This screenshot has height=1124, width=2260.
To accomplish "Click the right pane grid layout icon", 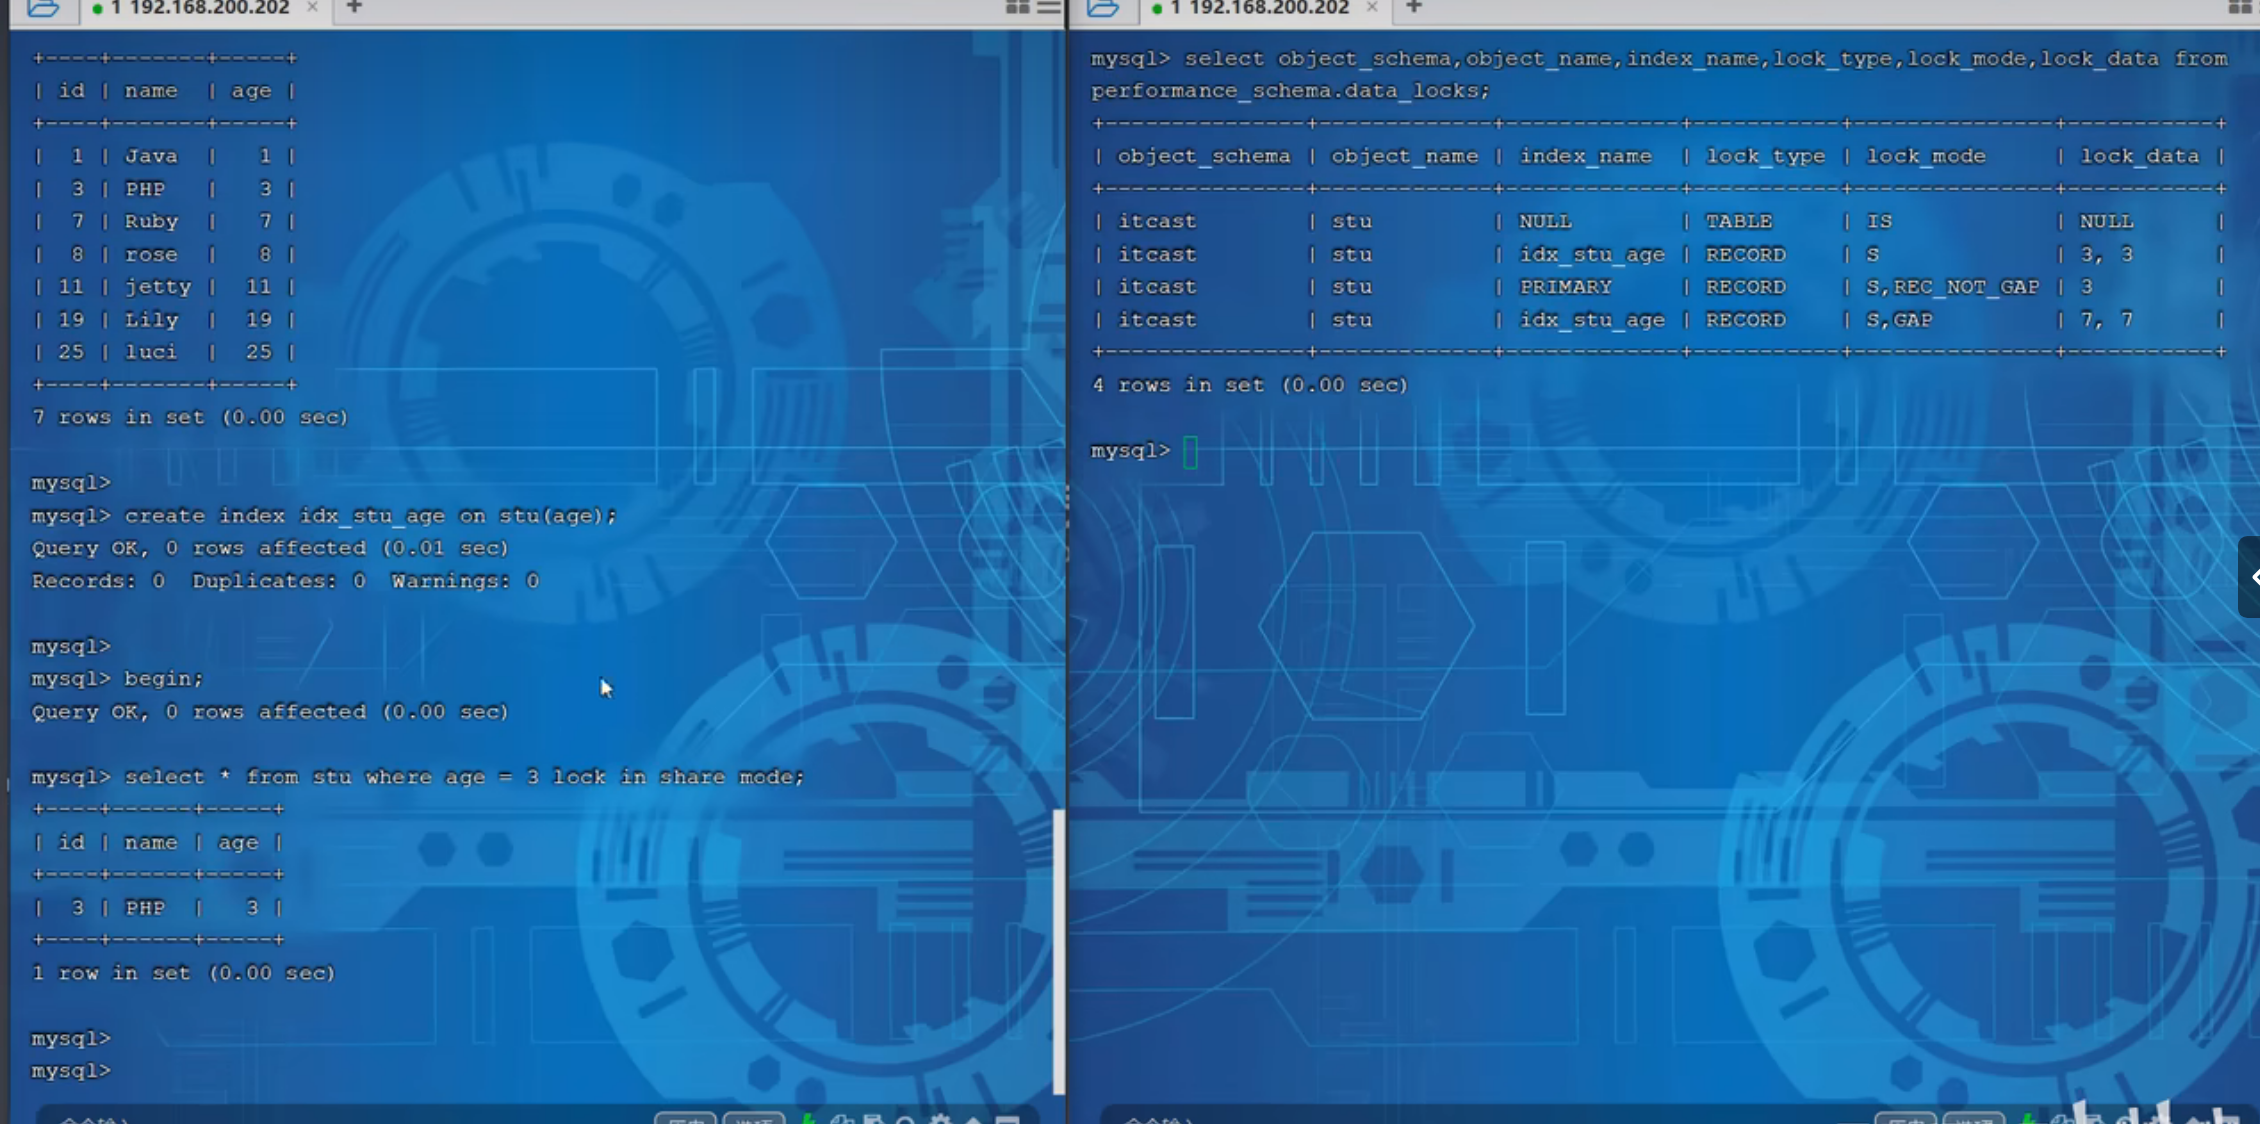I will click(2240, 7).
